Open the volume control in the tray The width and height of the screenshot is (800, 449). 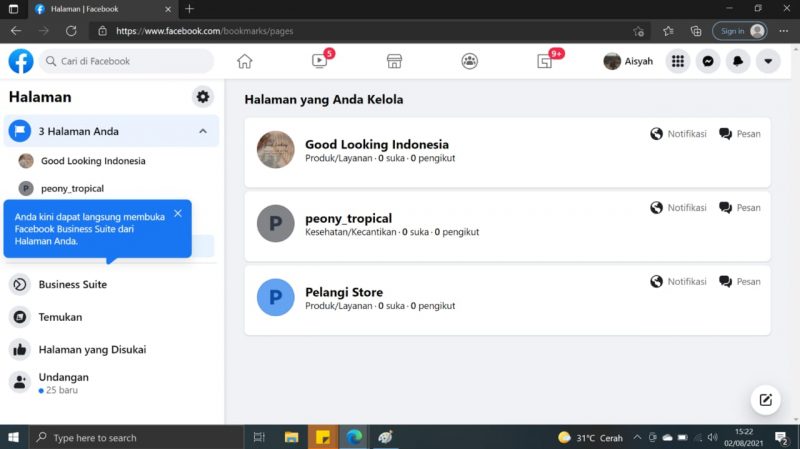(x=713, y=437)
